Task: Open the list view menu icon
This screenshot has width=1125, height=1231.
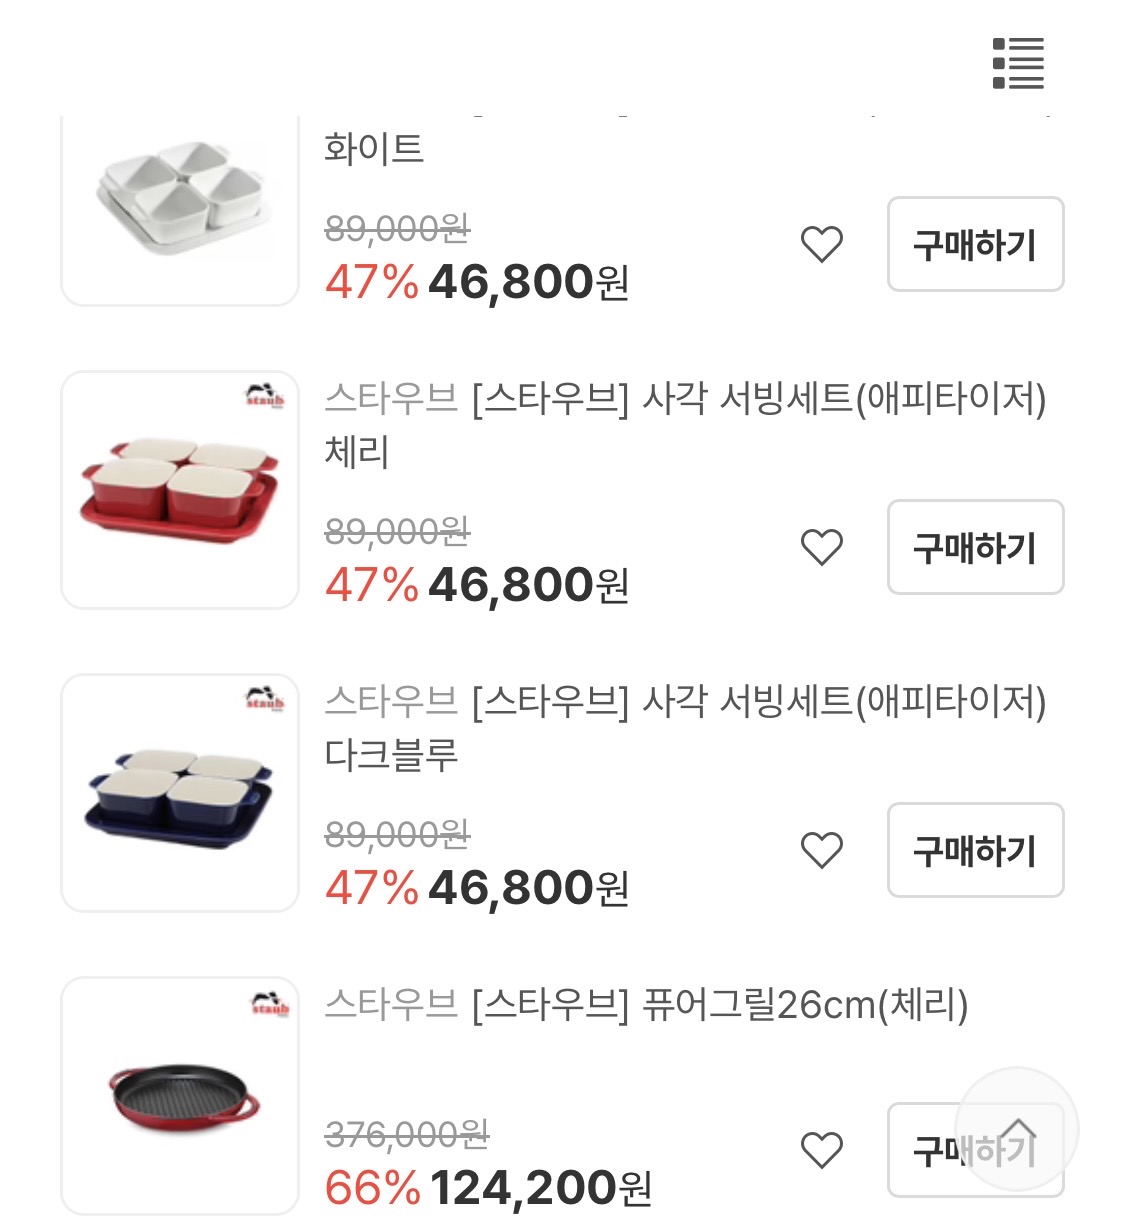Action: click(1018, 63)
